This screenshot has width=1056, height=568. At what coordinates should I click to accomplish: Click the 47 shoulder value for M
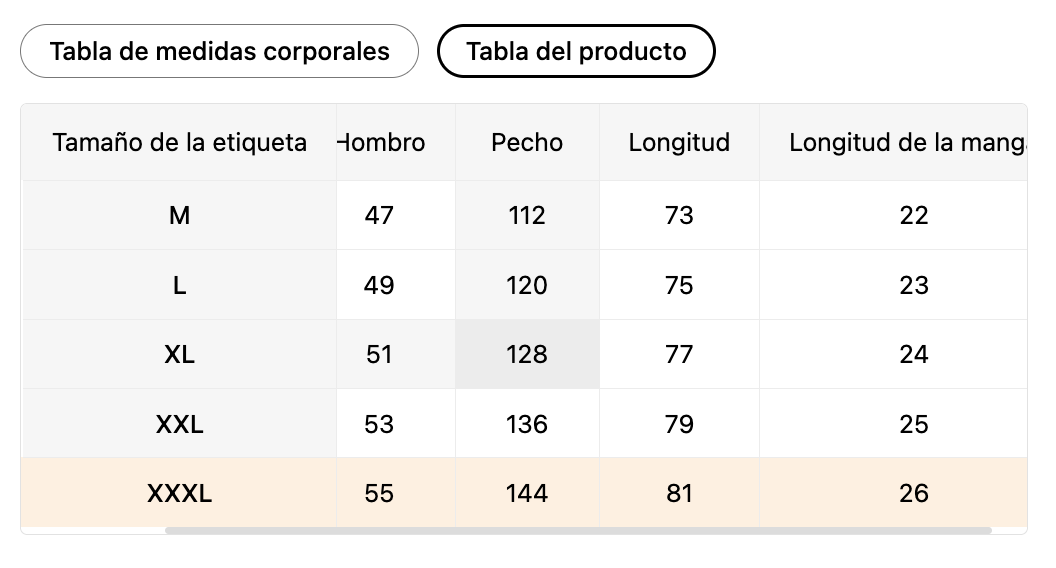[x=379, y=216]
